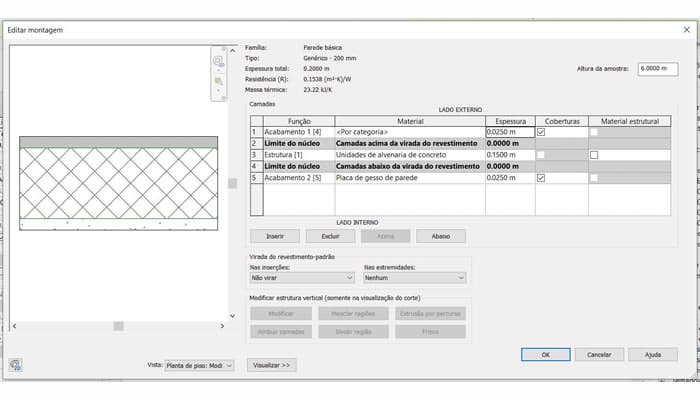Click the zoom icon below navigation wheel
Image resolution: width=700 pixels, height=400 pixels.
click(x=218, y=82)
